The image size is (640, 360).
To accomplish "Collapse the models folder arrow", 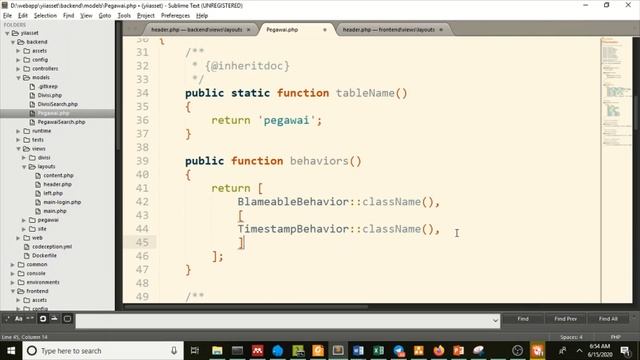I will point(18,78).
